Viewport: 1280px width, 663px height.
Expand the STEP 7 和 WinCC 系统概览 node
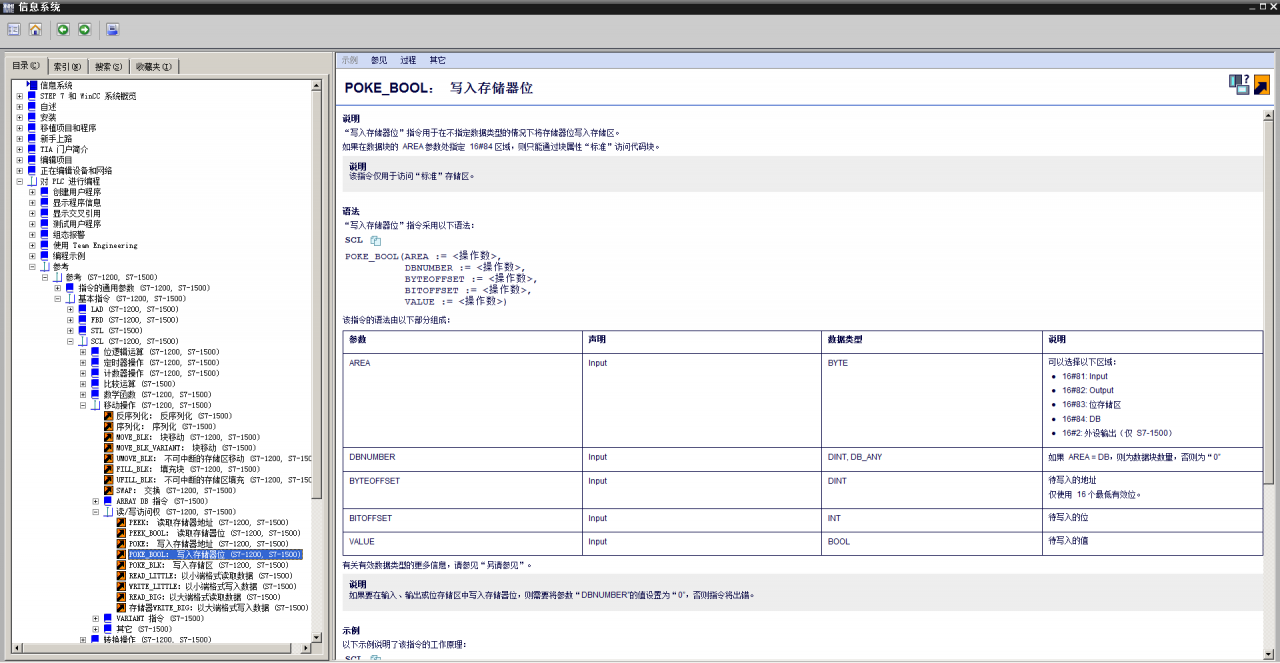coord(19,96)
